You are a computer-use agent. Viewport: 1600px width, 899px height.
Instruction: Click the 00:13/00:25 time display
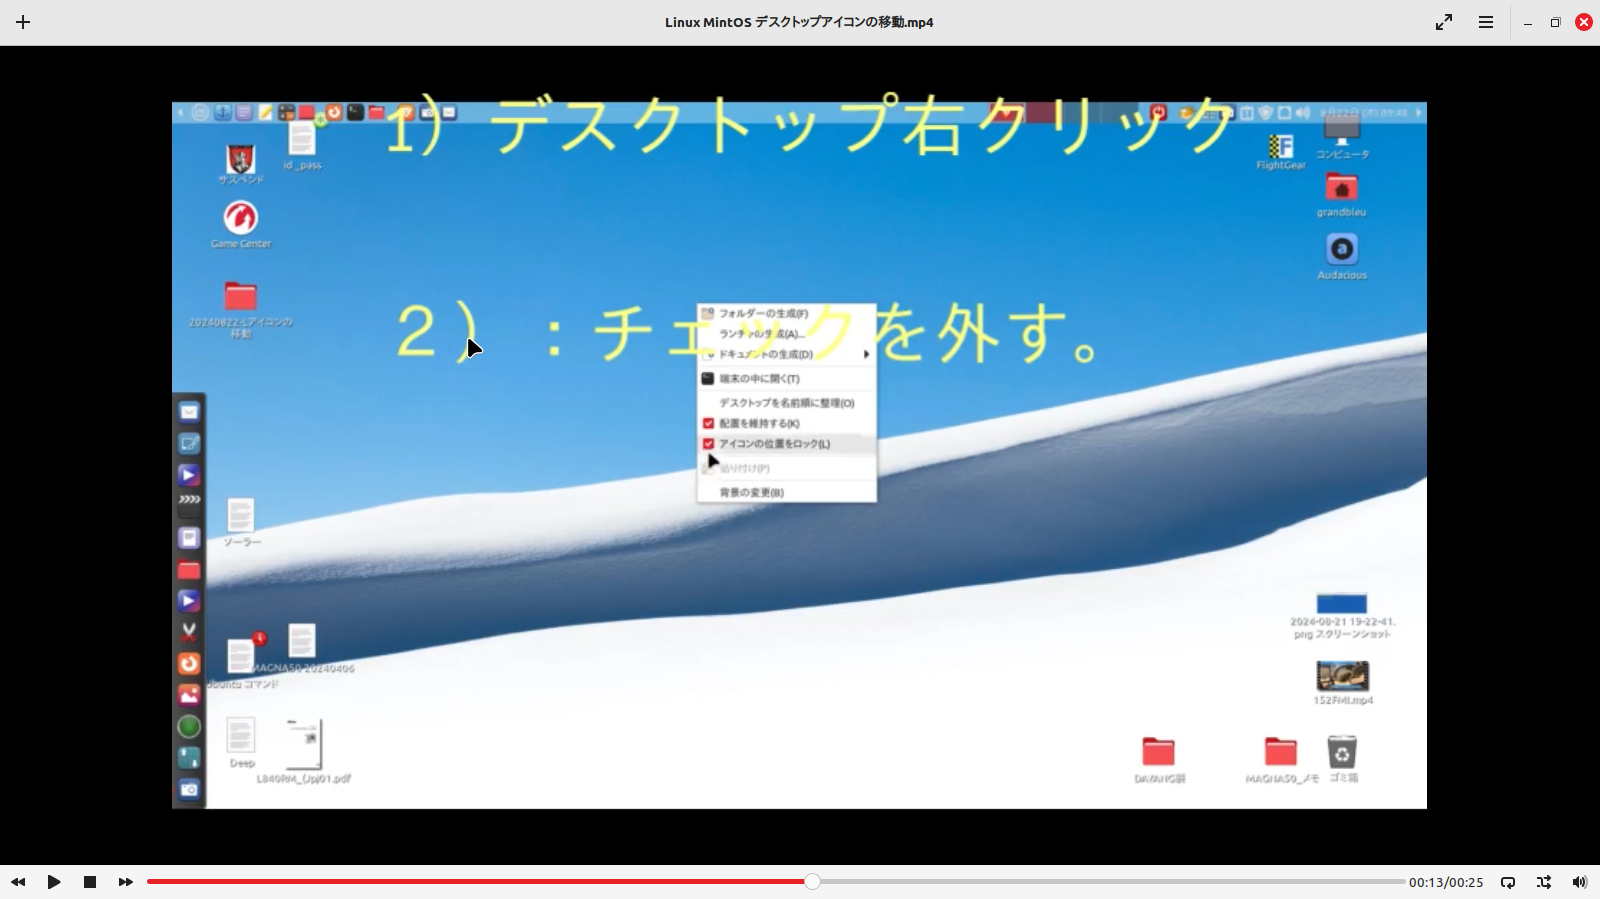point(1446,882)
